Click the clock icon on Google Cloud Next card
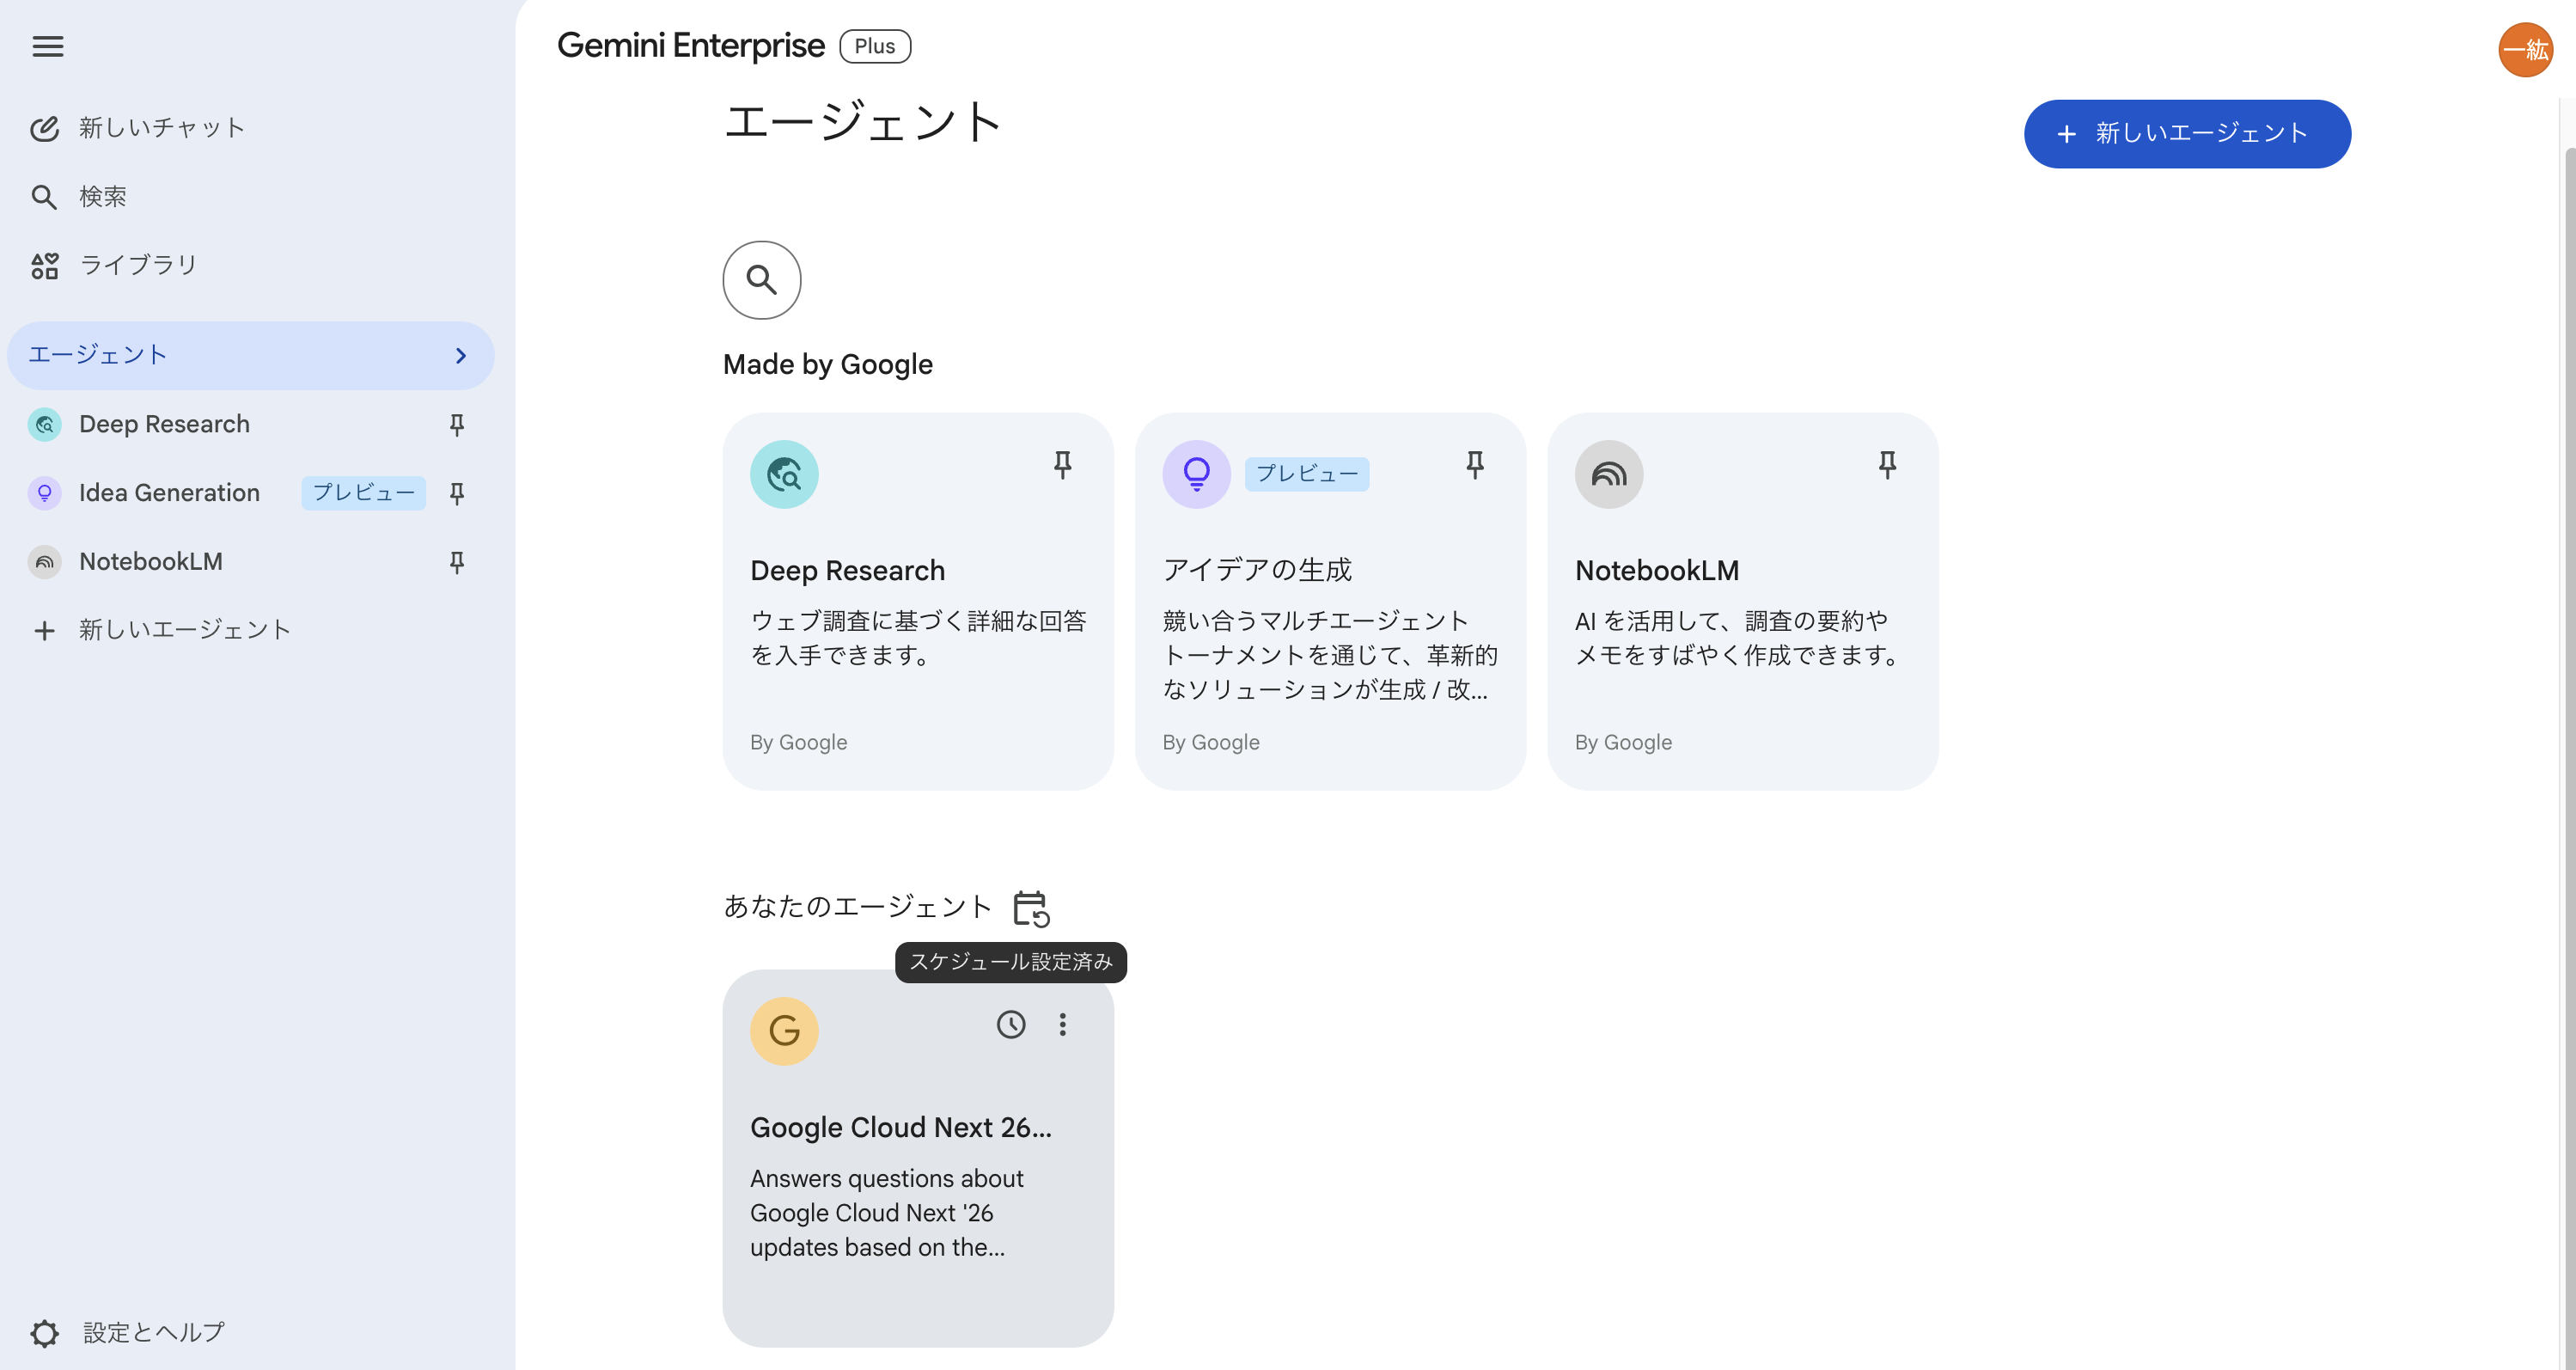Screen dimensions: 2576x1370 point(1011,1024)
